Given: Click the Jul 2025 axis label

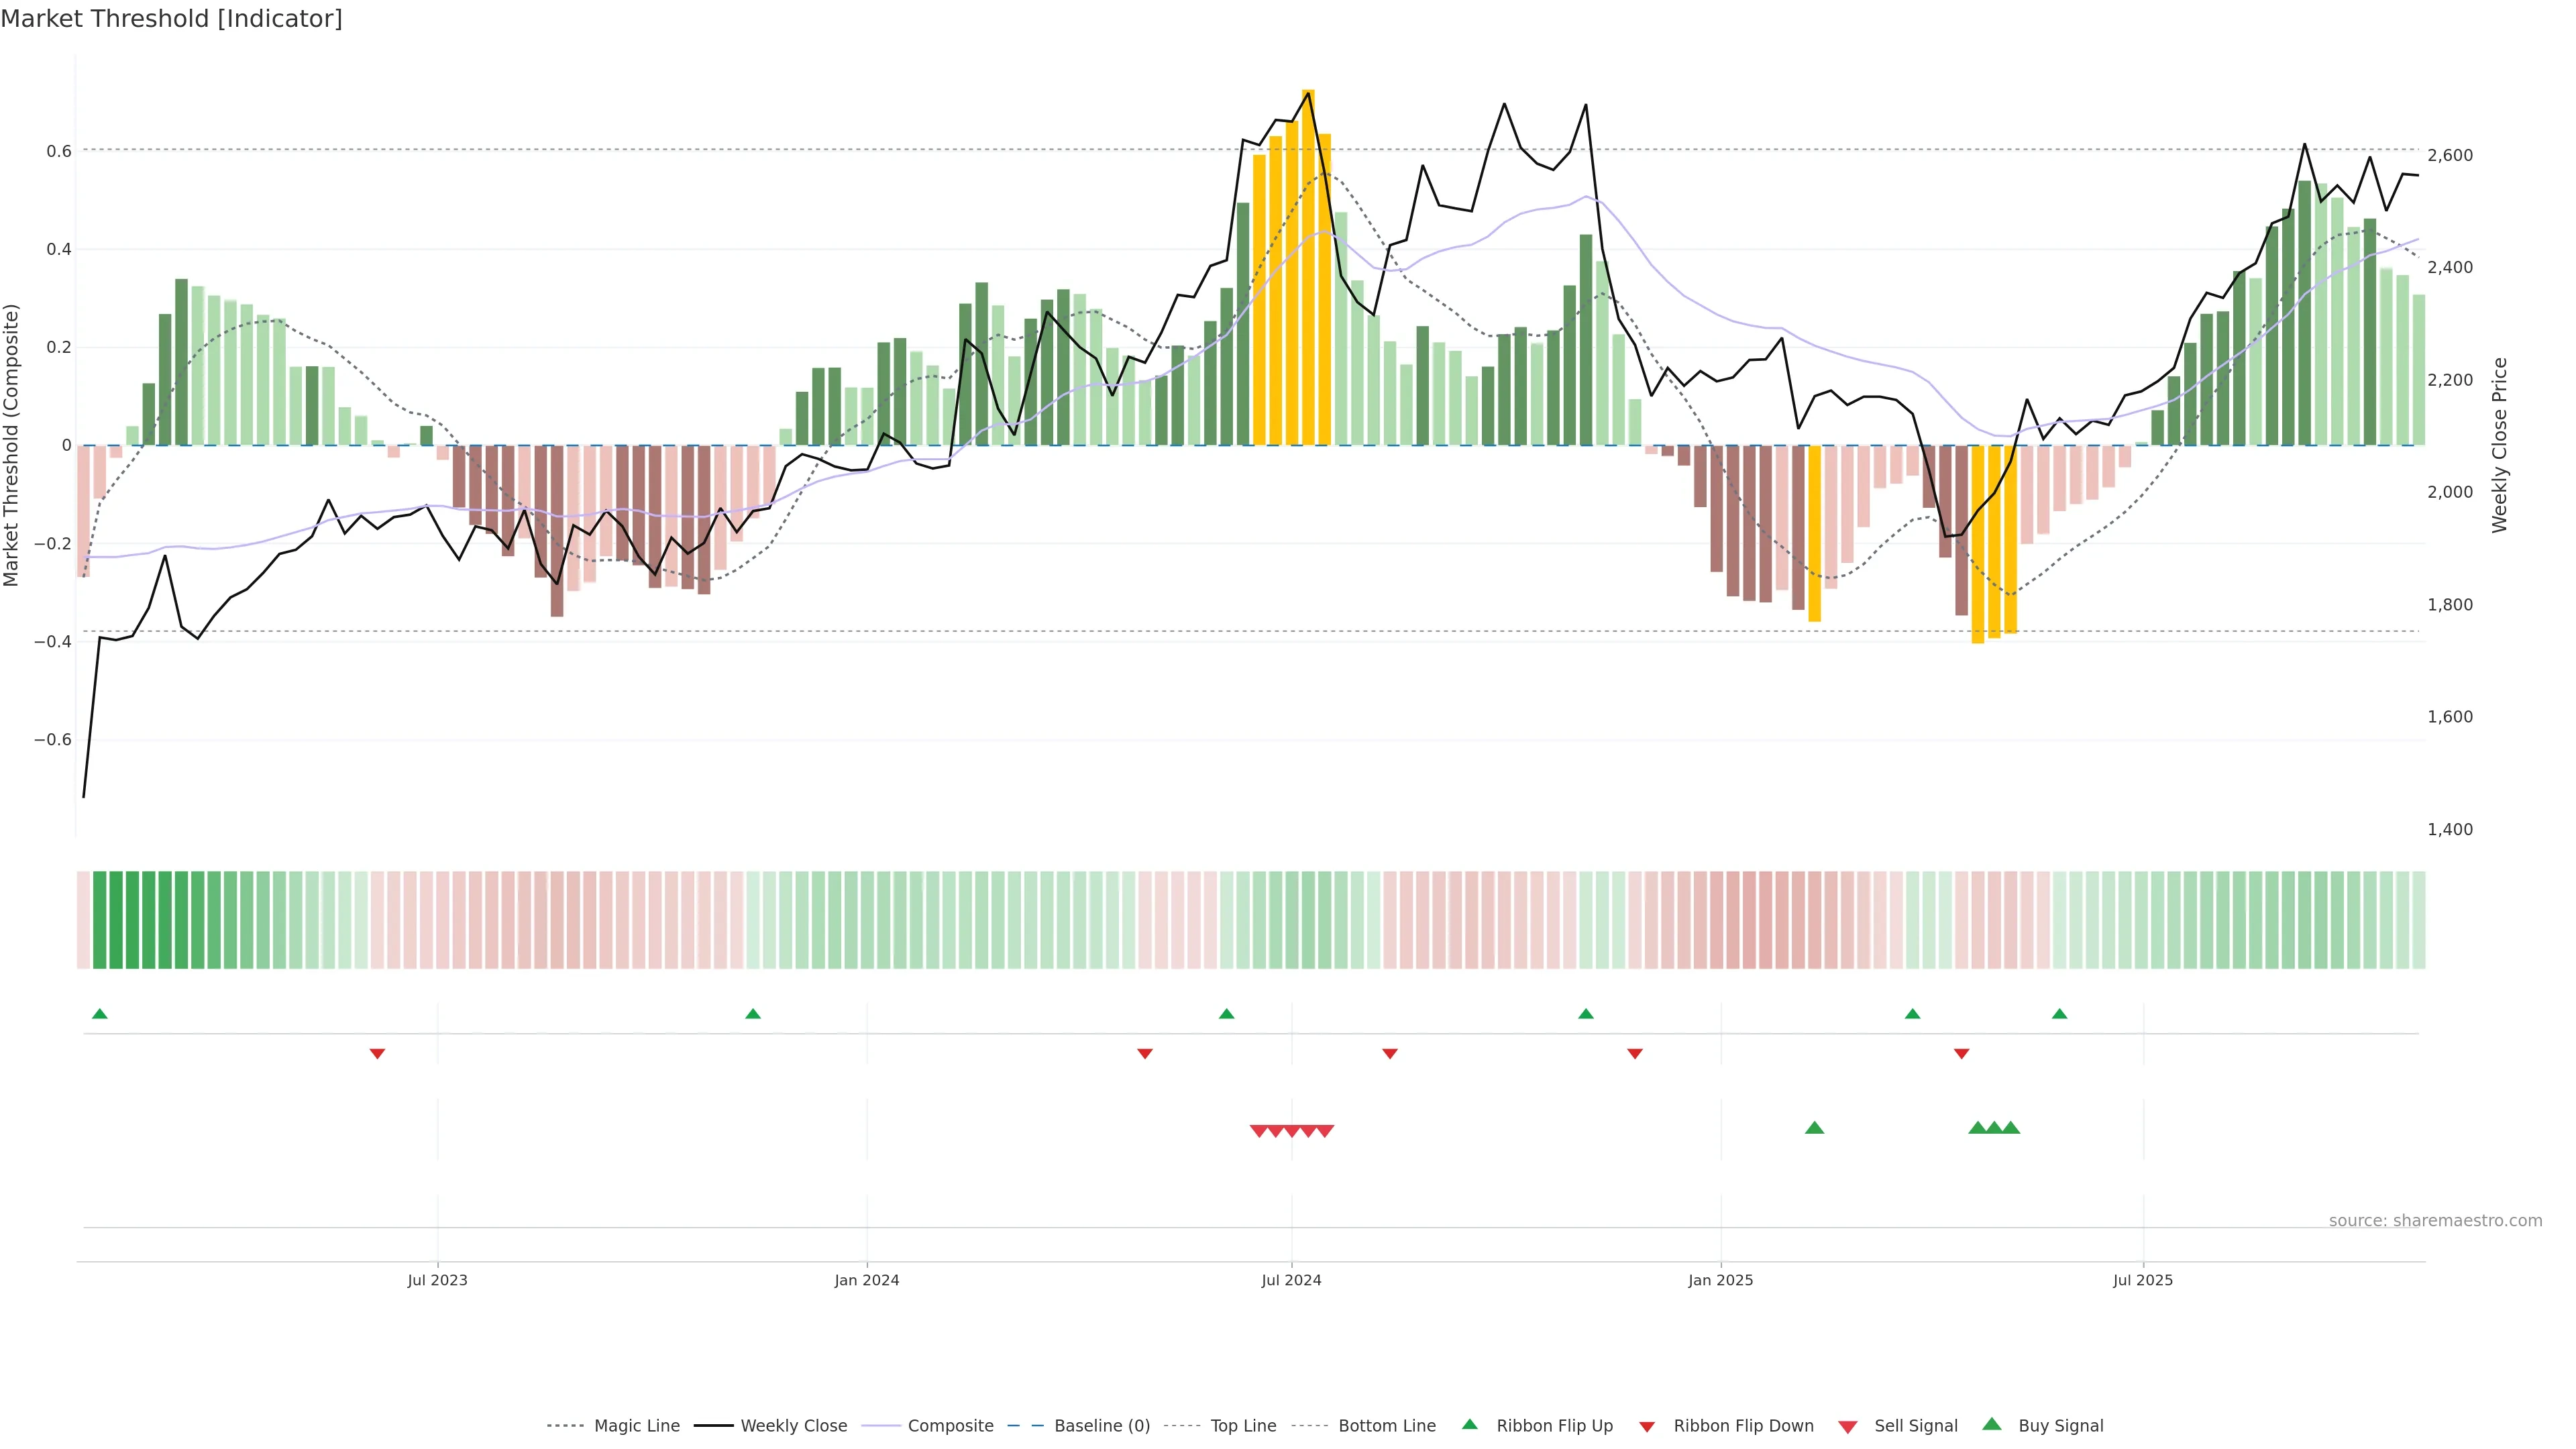Looking at the screenshot, I should point(2143,1280).
